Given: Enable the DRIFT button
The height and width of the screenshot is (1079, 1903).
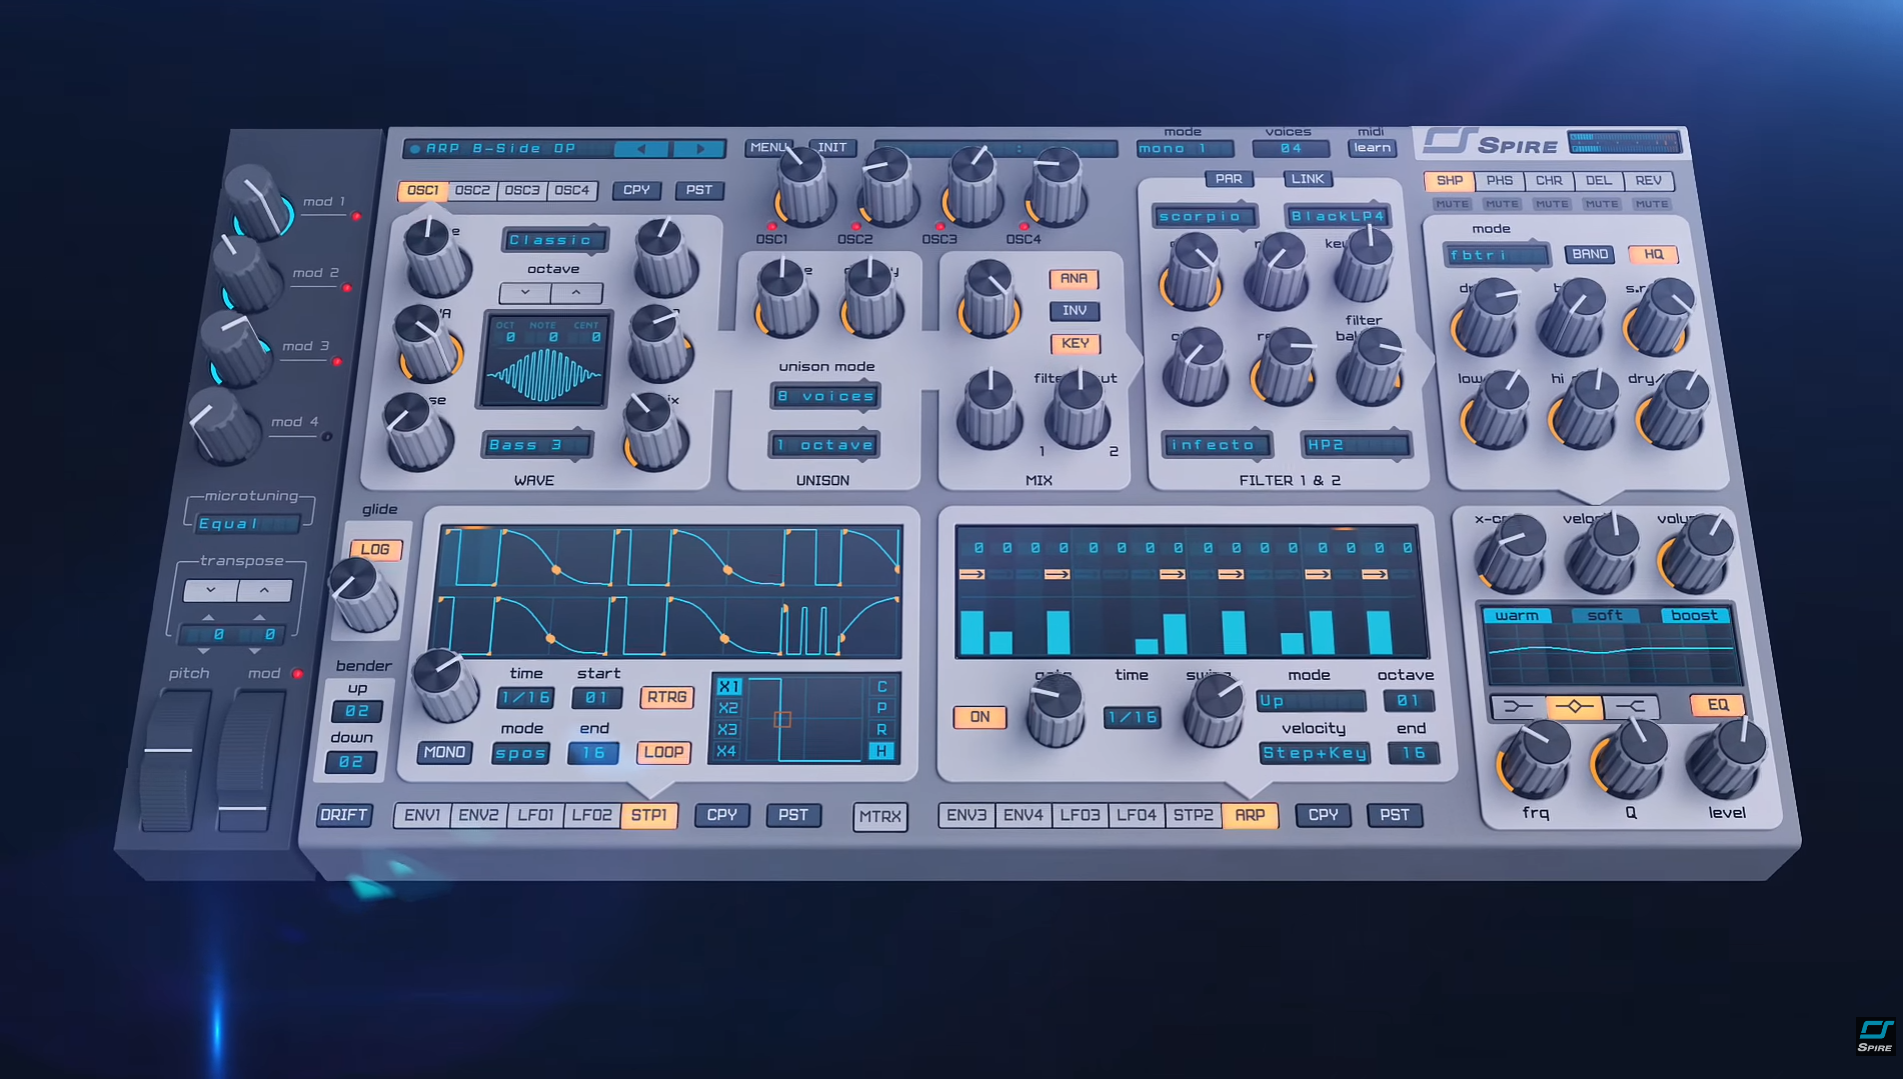Looking at the screenshot, I should pyautogui.click(x=343, y=815).
